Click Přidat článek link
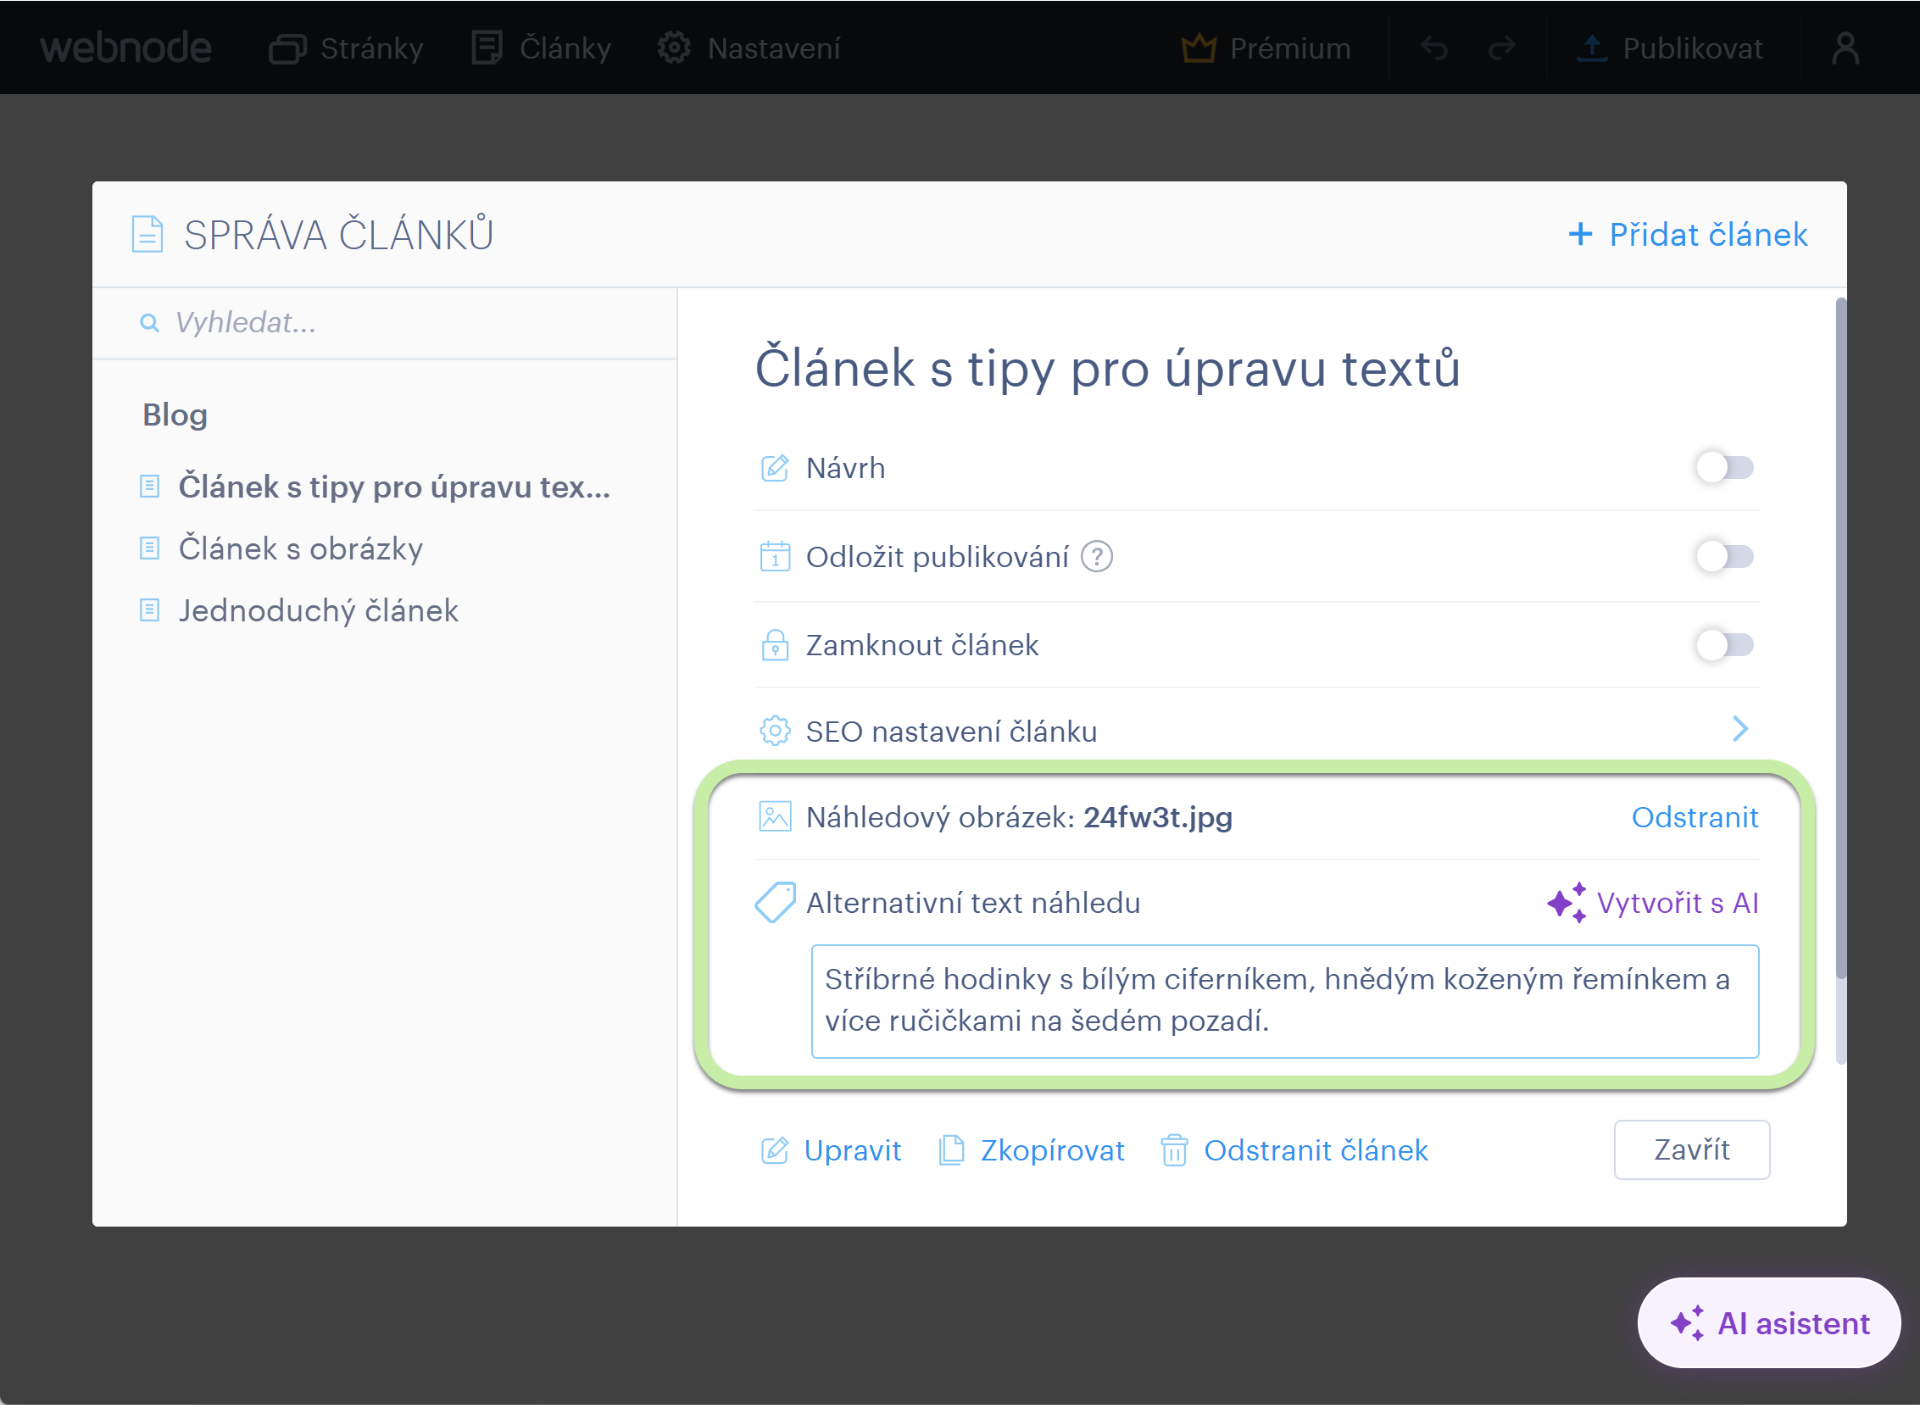 1688,234
